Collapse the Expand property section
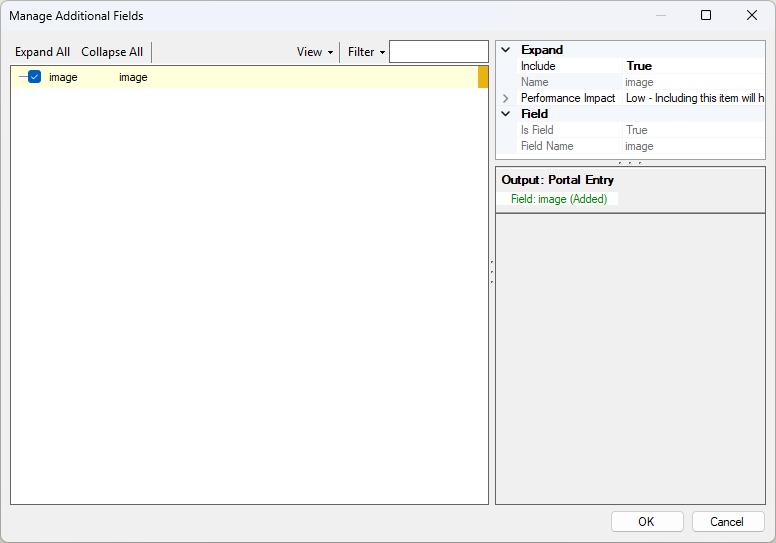Viewport: 776px width, 543px height. pyautogui.click(x=506, y=49)
